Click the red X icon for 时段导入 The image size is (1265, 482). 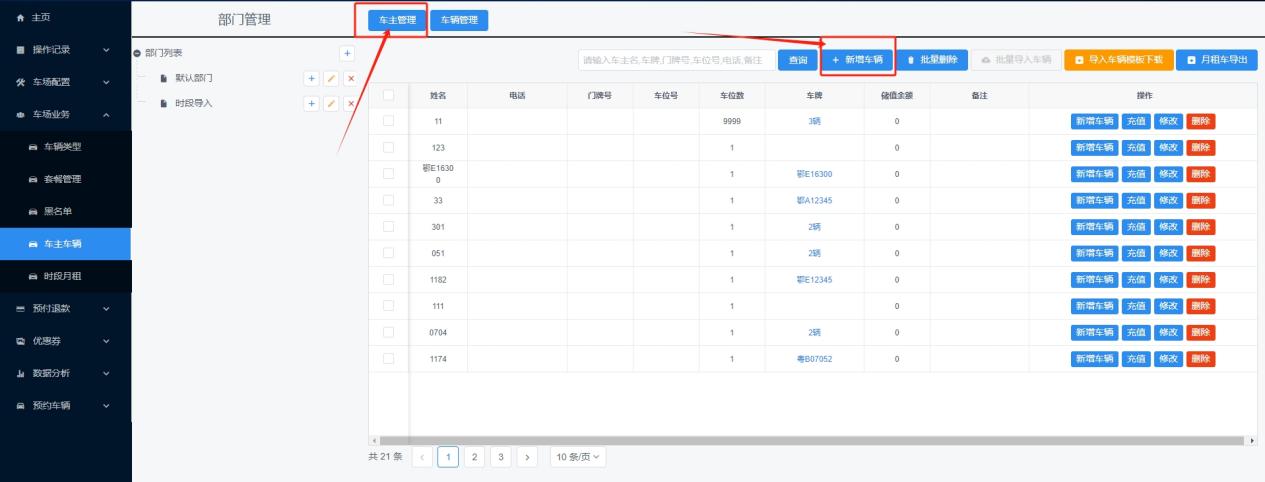(x=350, y=104)
